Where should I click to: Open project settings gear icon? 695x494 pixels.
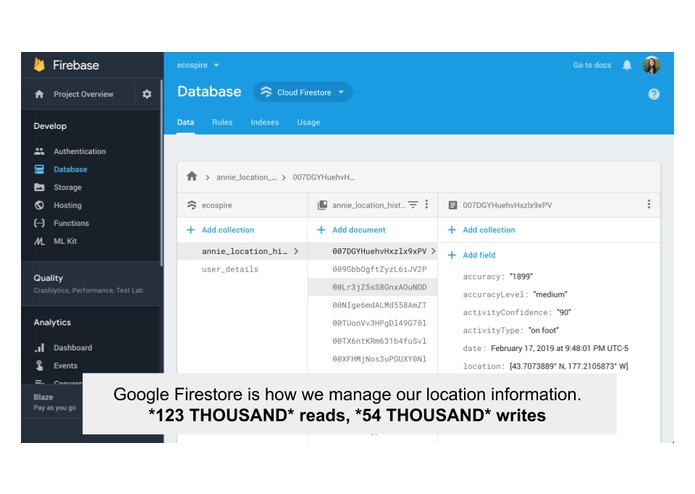tap(147, 94)
